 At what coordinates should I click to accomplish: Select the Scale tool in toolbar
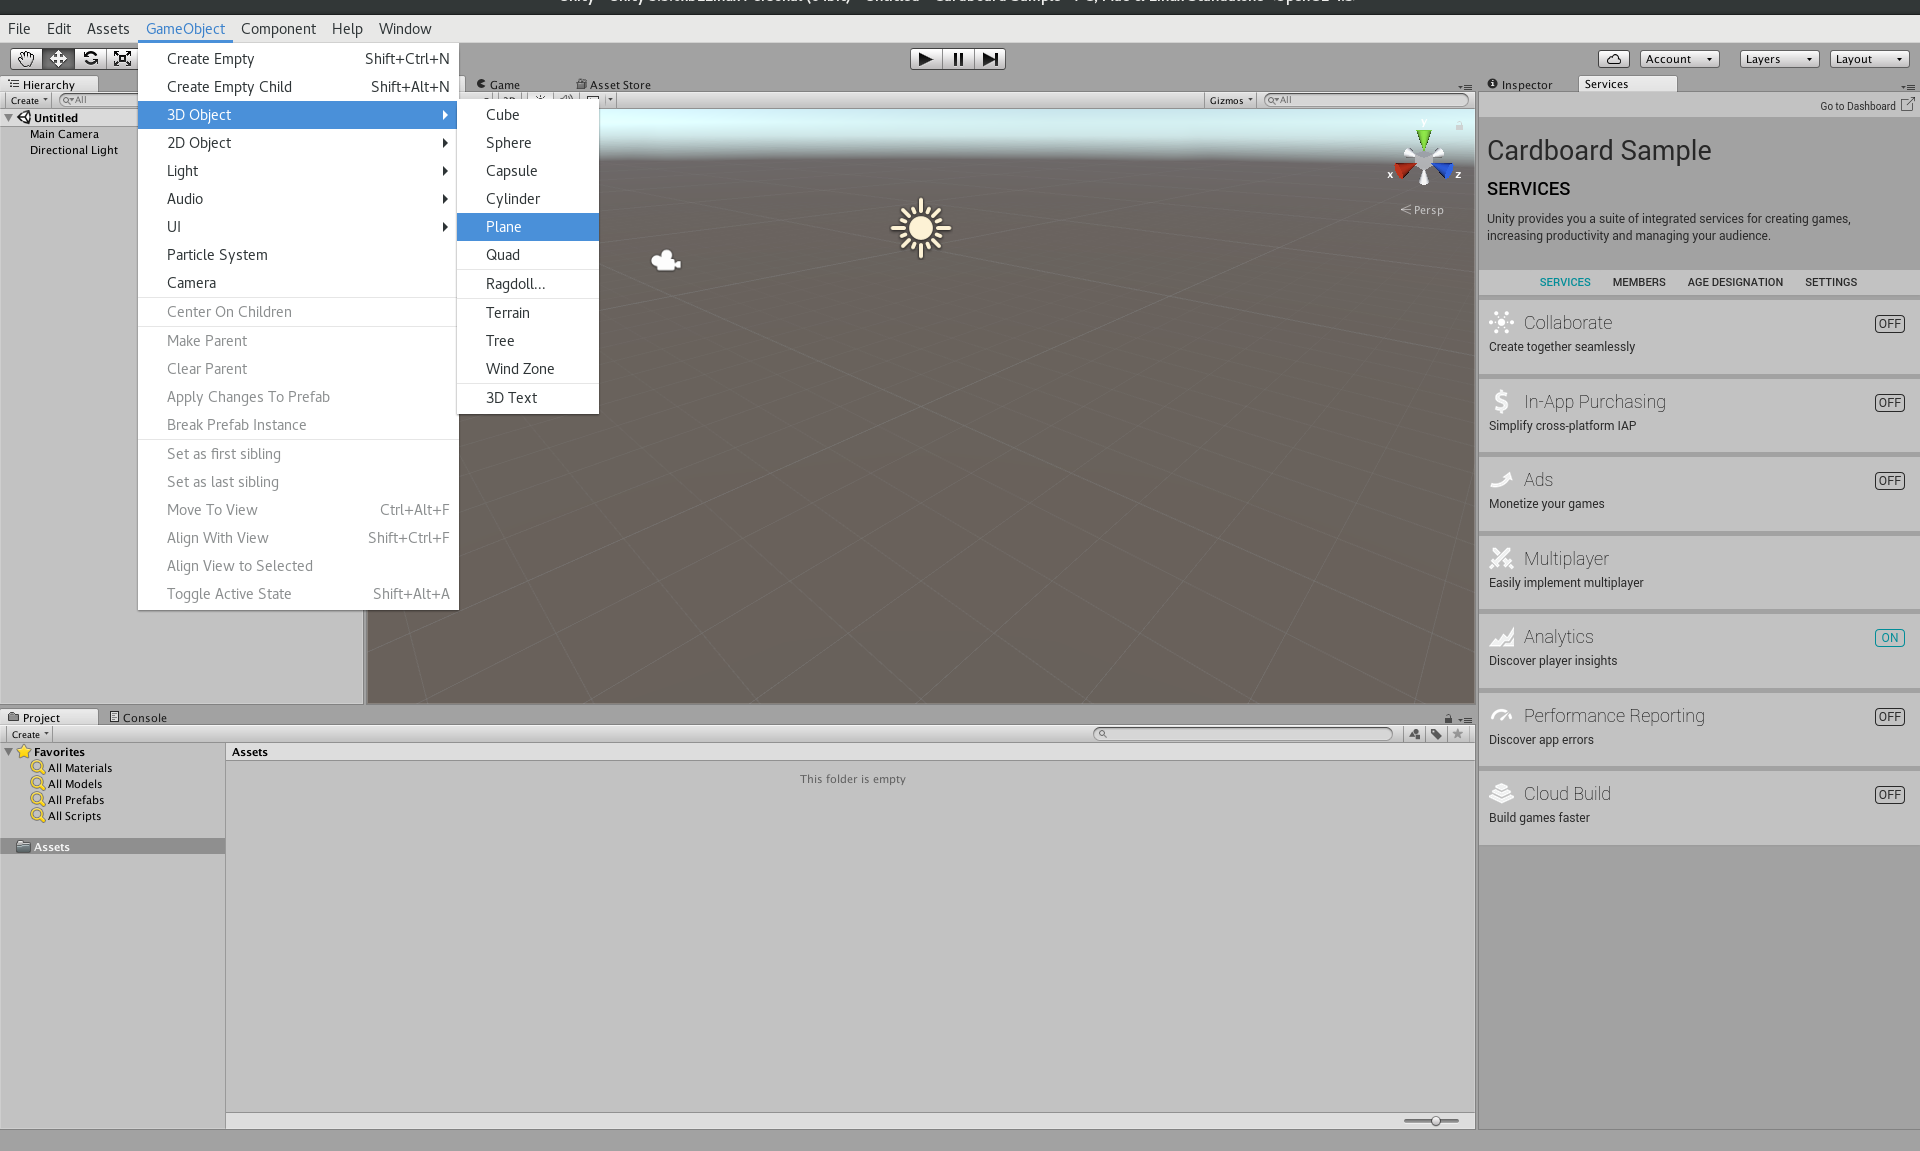pyautogui.click(x=122, y=59)
